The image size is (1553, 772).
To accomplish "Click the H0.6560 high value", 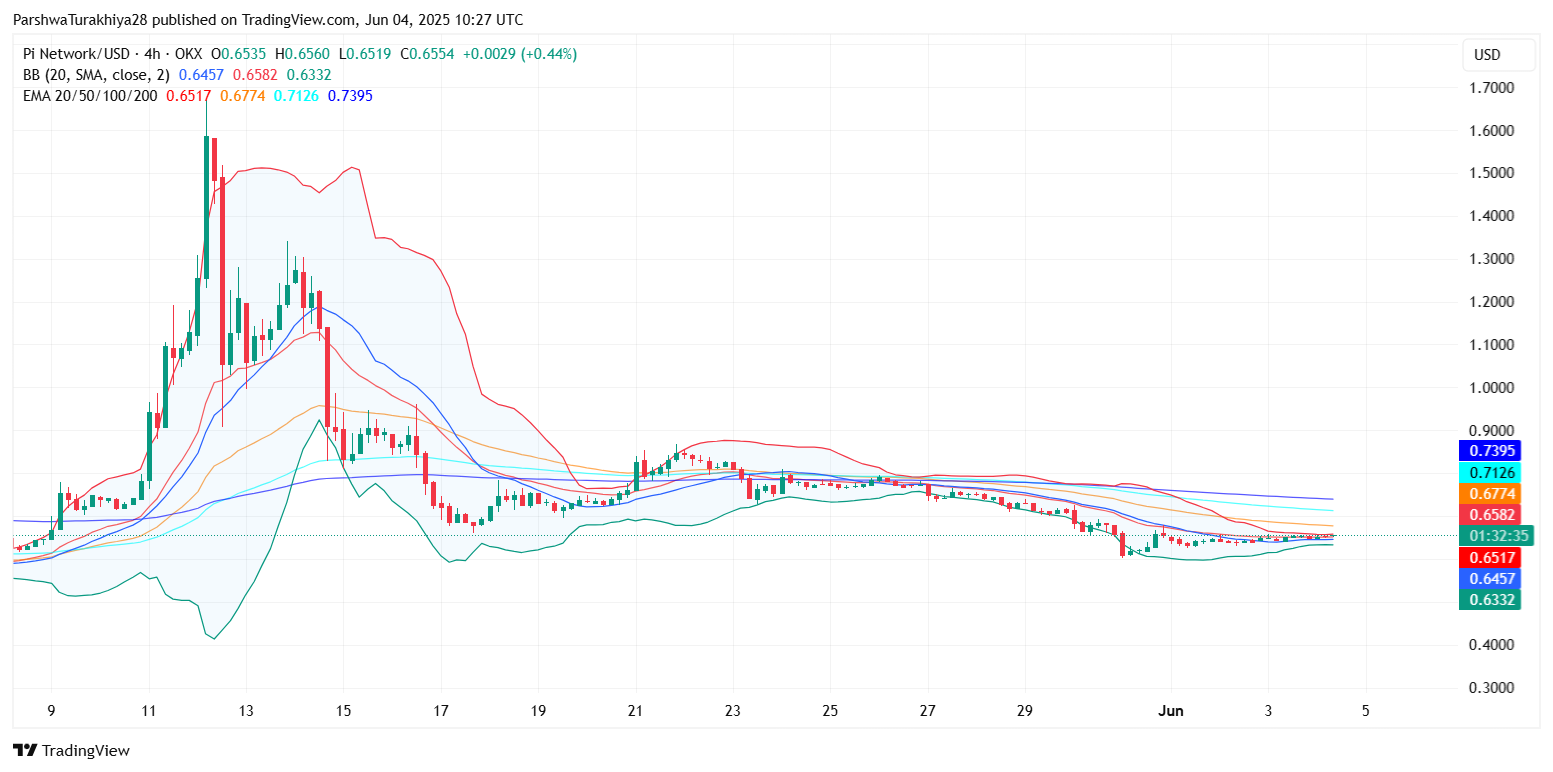I will (304, 54).
